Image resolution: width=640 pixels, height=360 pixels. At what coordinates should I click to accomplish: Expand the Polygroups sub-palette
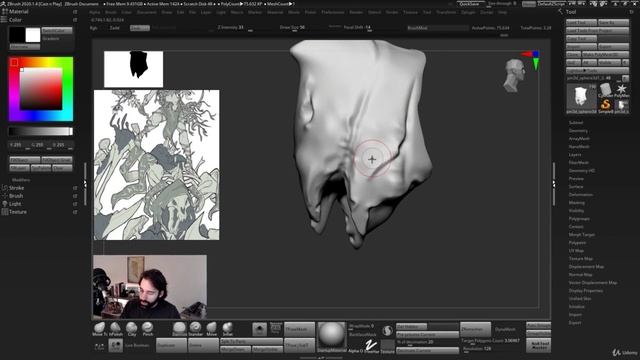pyautogui.click(x=579, y=219)
